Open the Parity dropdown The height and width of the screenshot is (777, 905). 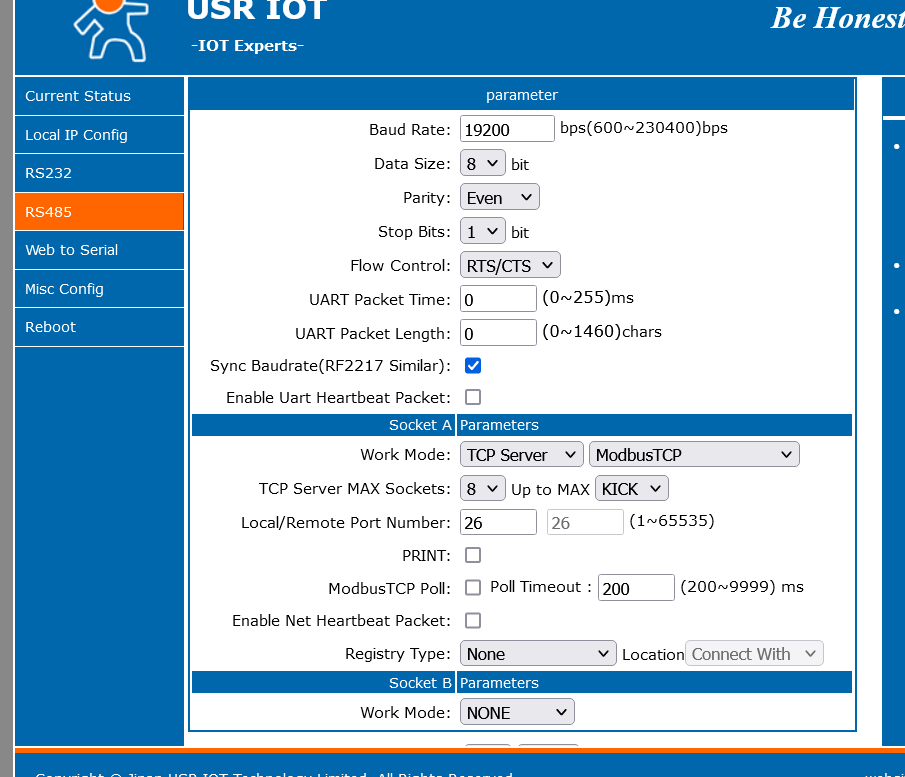[x=499, y=198]
